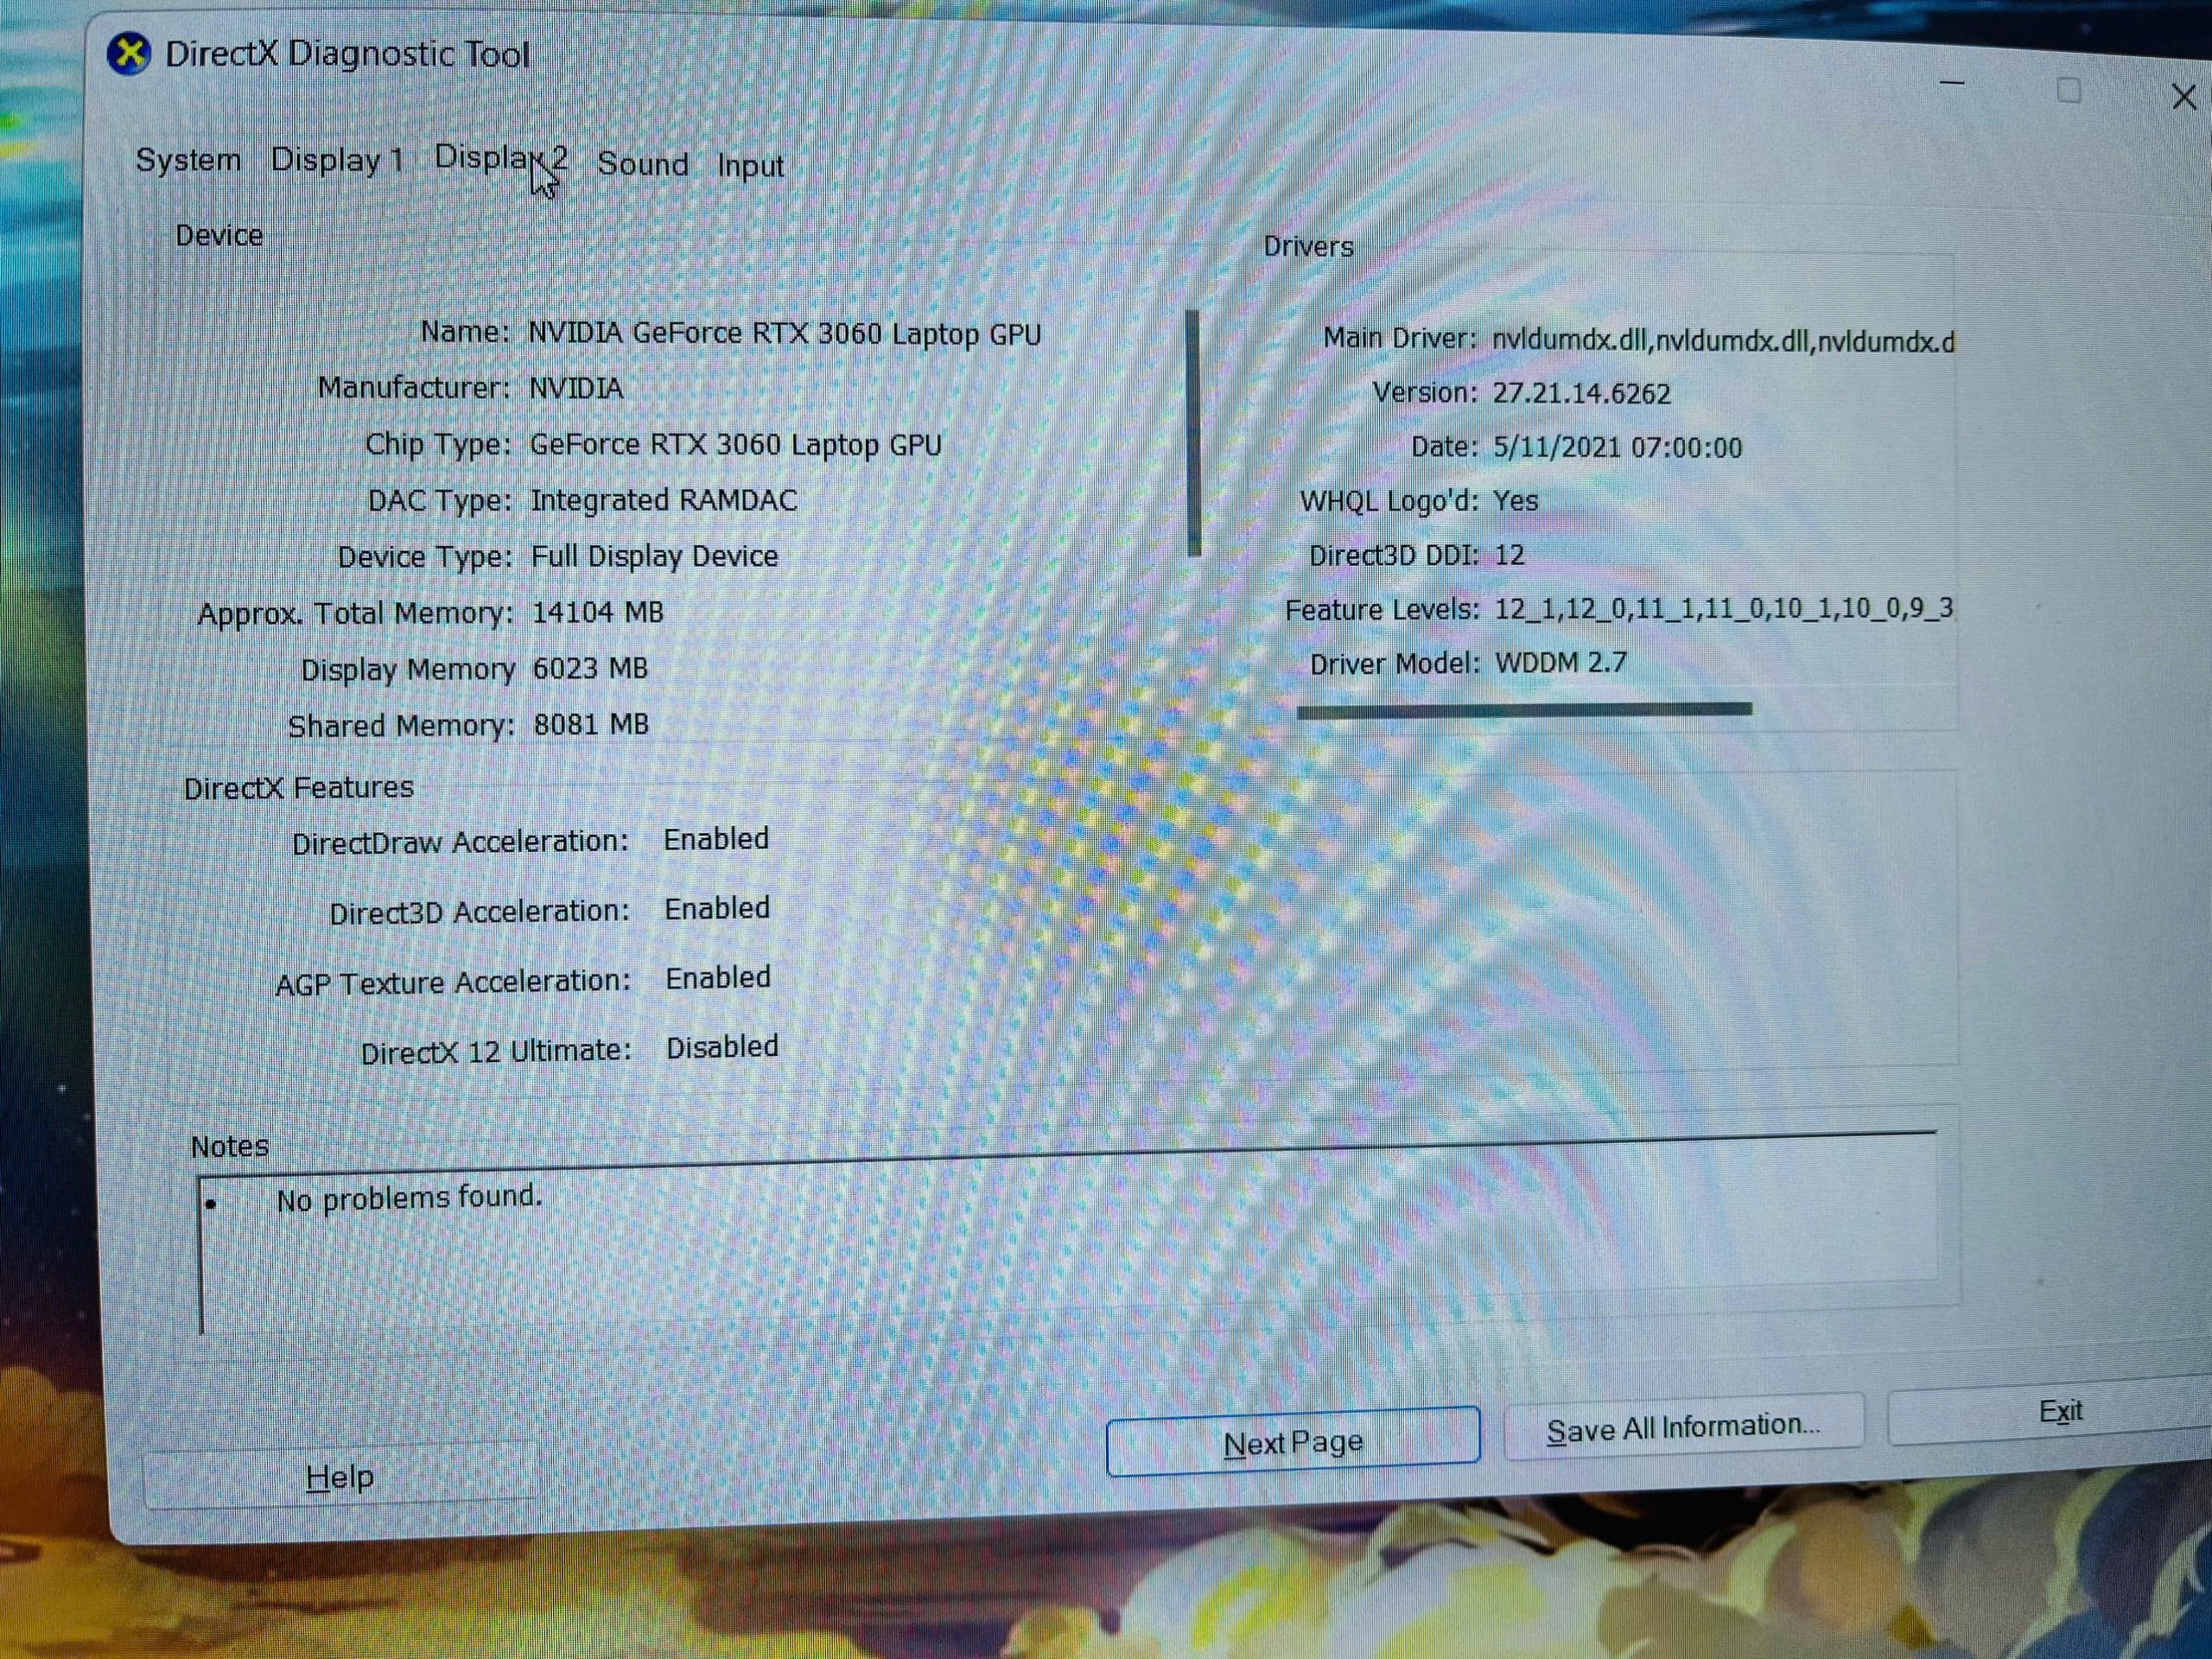Click the DirectX Features group label
The image size is (2212, 1659).
298,788
